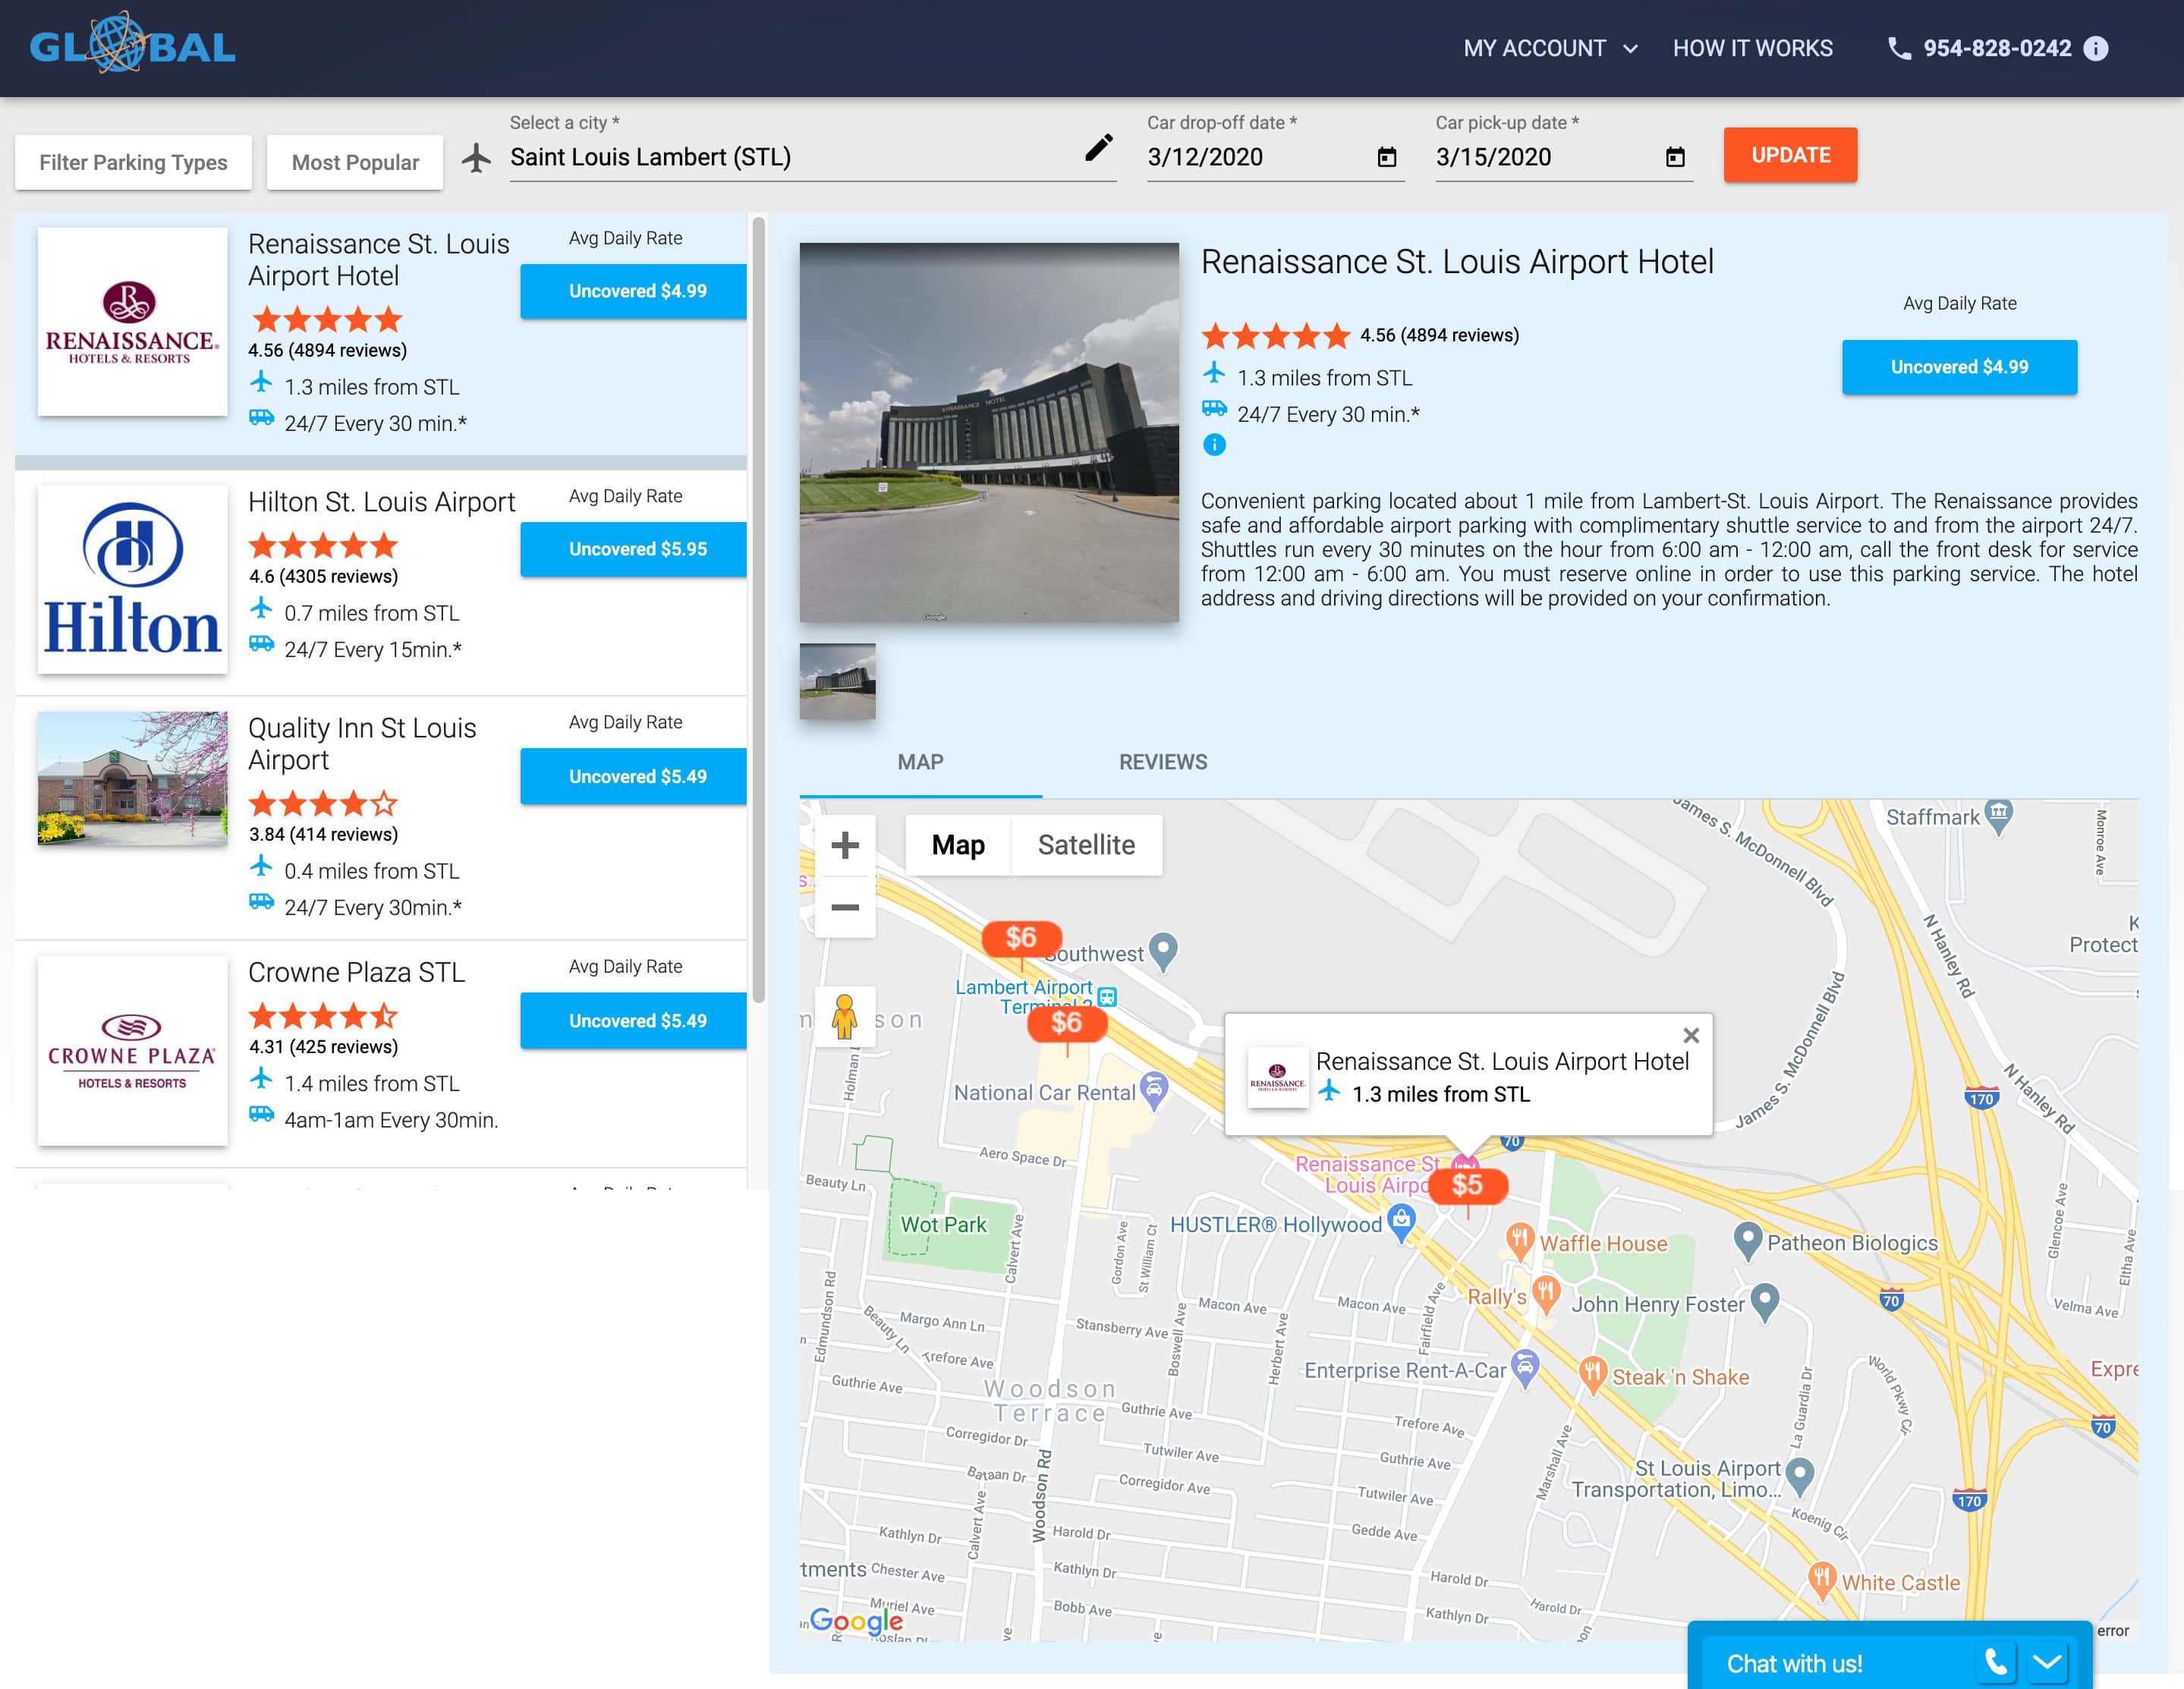Switch the map to Satellite view
Screen dimensions: 2184x1689
[x=1086, y=845]
